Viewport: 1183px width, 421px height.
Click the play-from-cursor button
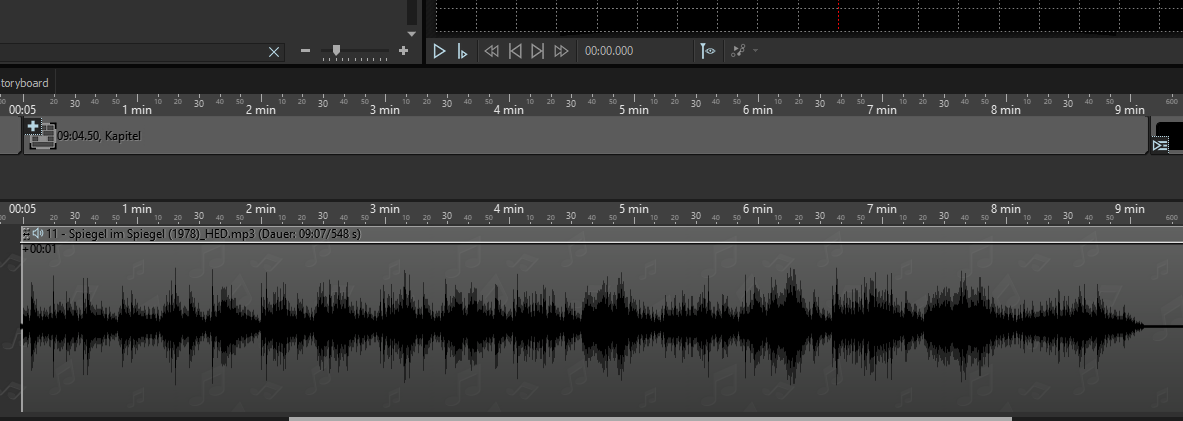(x=462, y=51)
